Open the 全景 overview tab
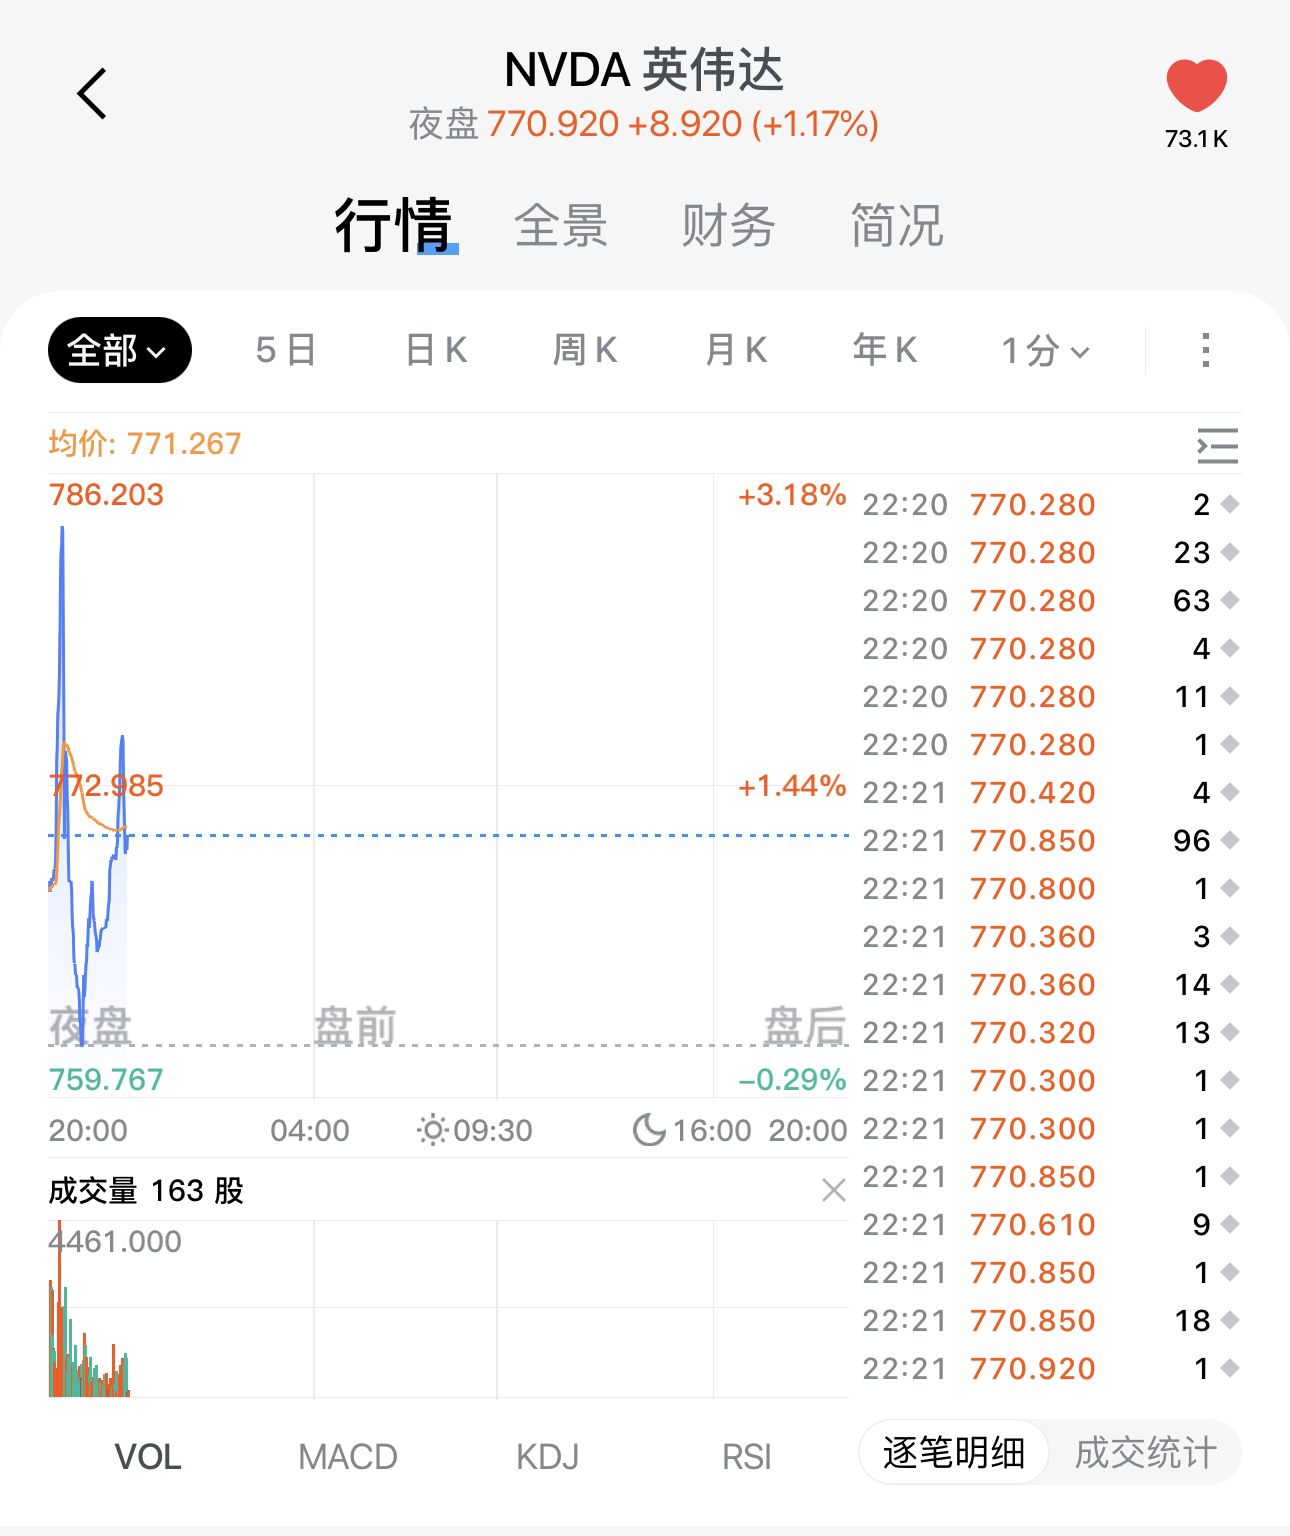 561,225
